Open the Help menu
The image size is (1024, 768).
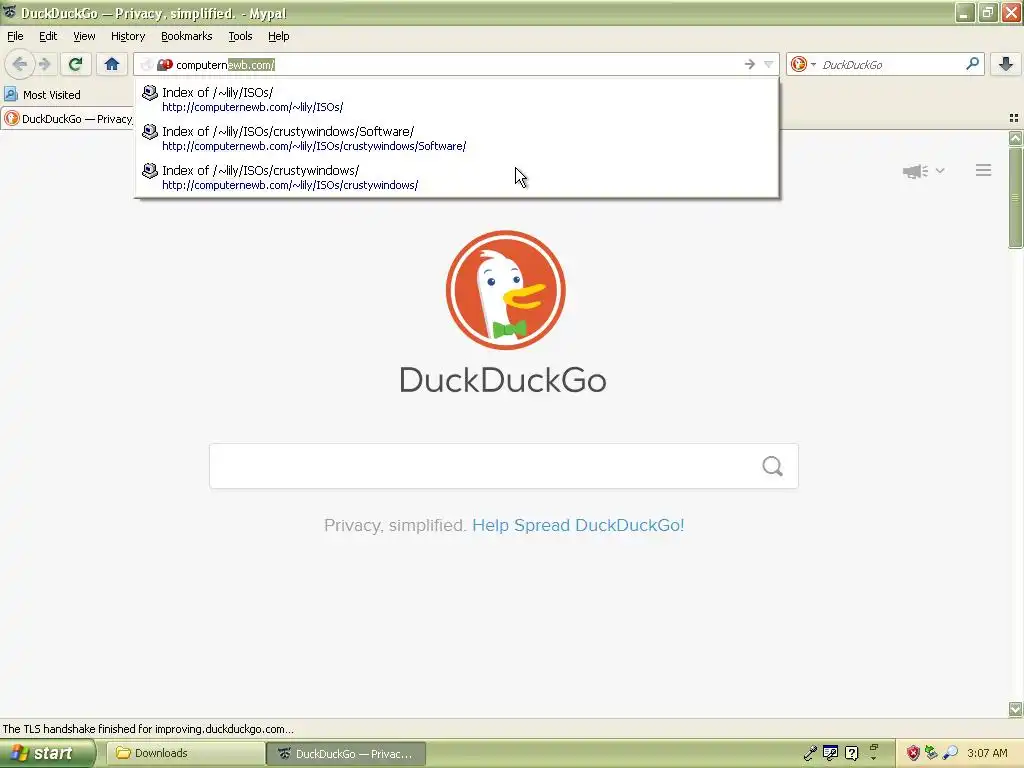278,36
